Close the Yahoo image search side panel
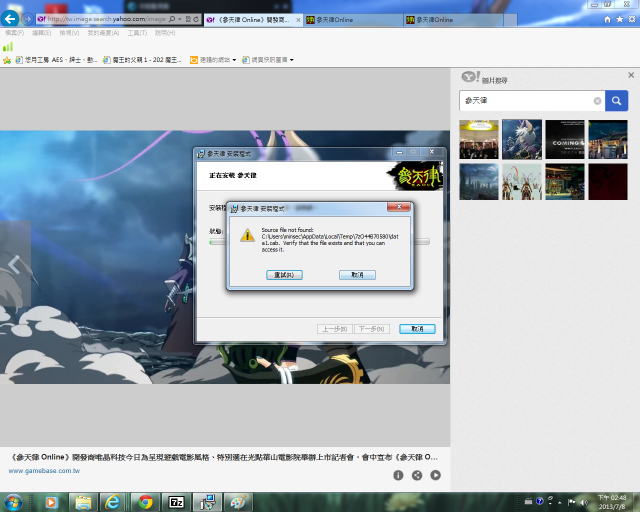 [x=631, y=75]
